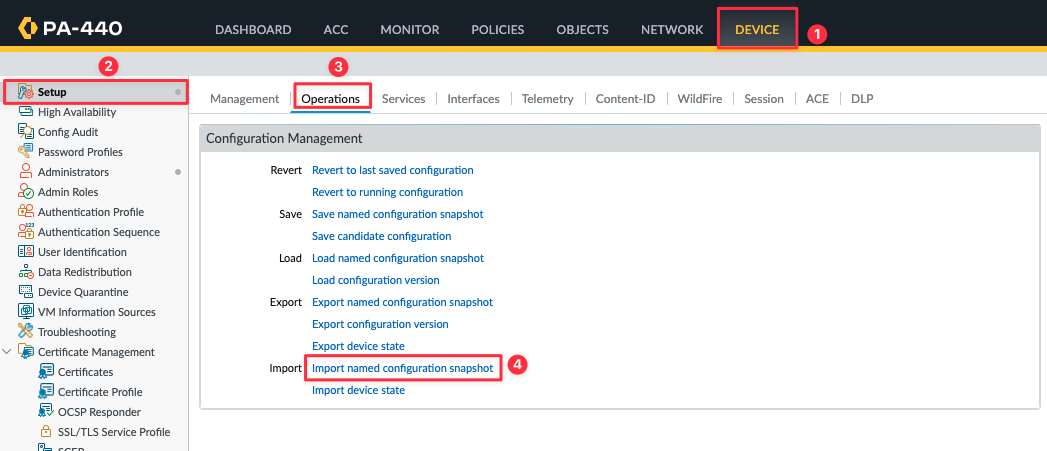This screenshot has width=1047, height=451.
Task: Click the SSL/TLS Service Profile lock icon
Action: pos(45,432)
